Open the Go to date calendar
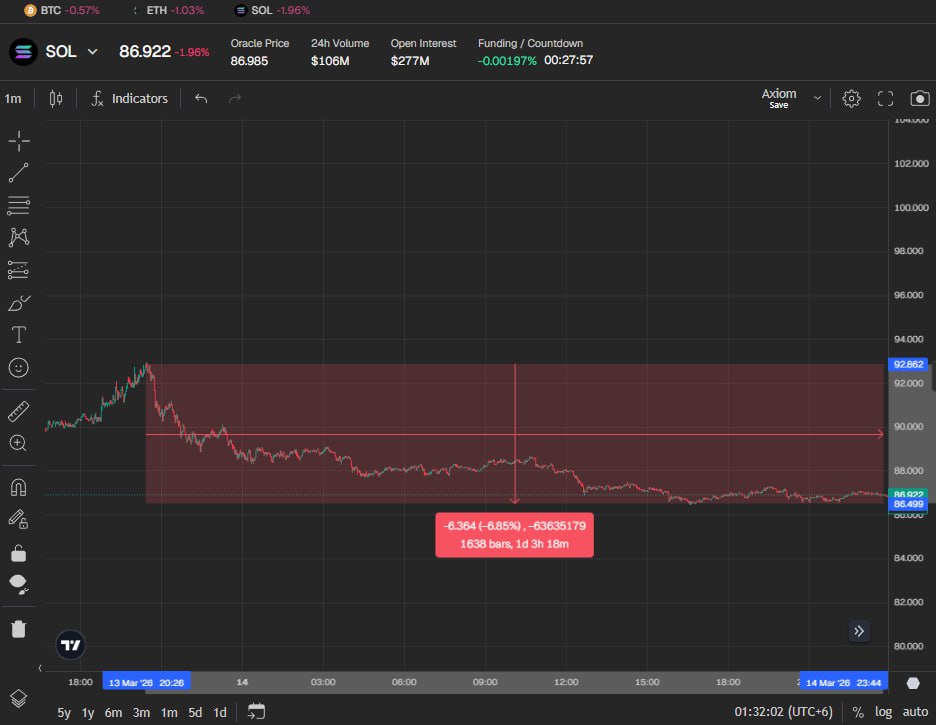 (x=256, y=711)
